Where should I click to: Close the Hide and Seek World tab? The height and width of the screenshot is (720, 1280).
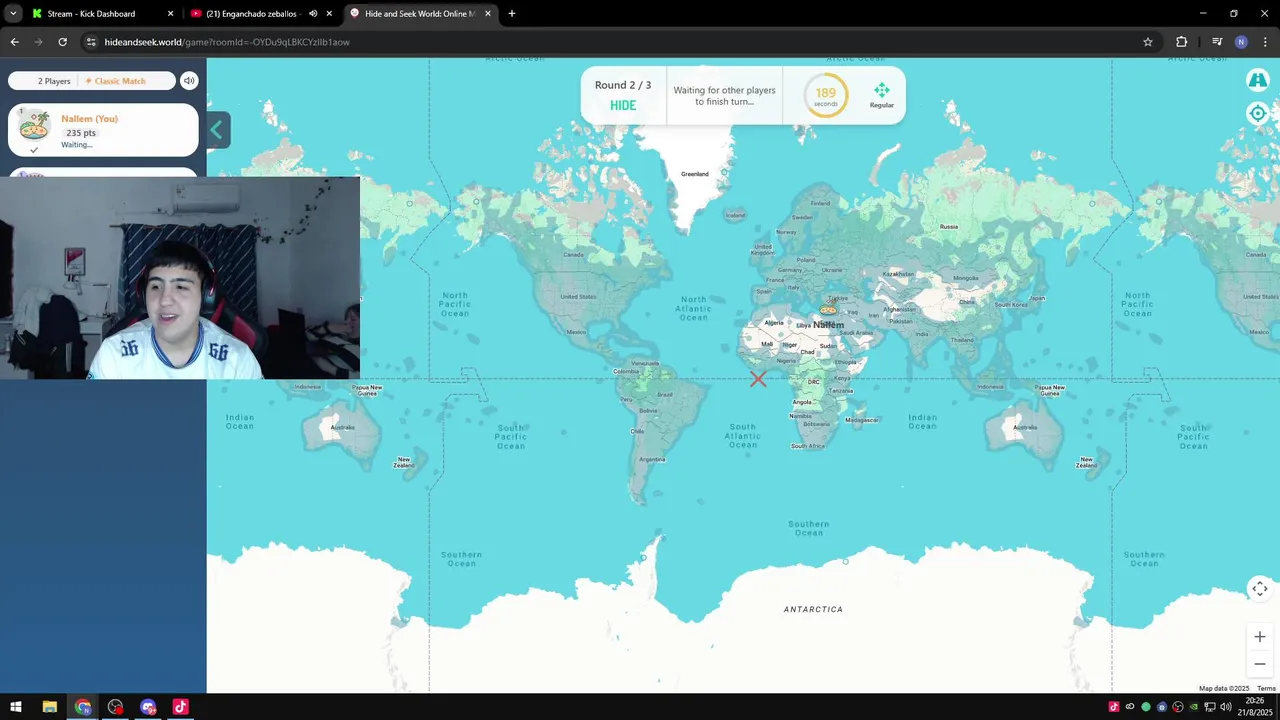tap(488, 14)
